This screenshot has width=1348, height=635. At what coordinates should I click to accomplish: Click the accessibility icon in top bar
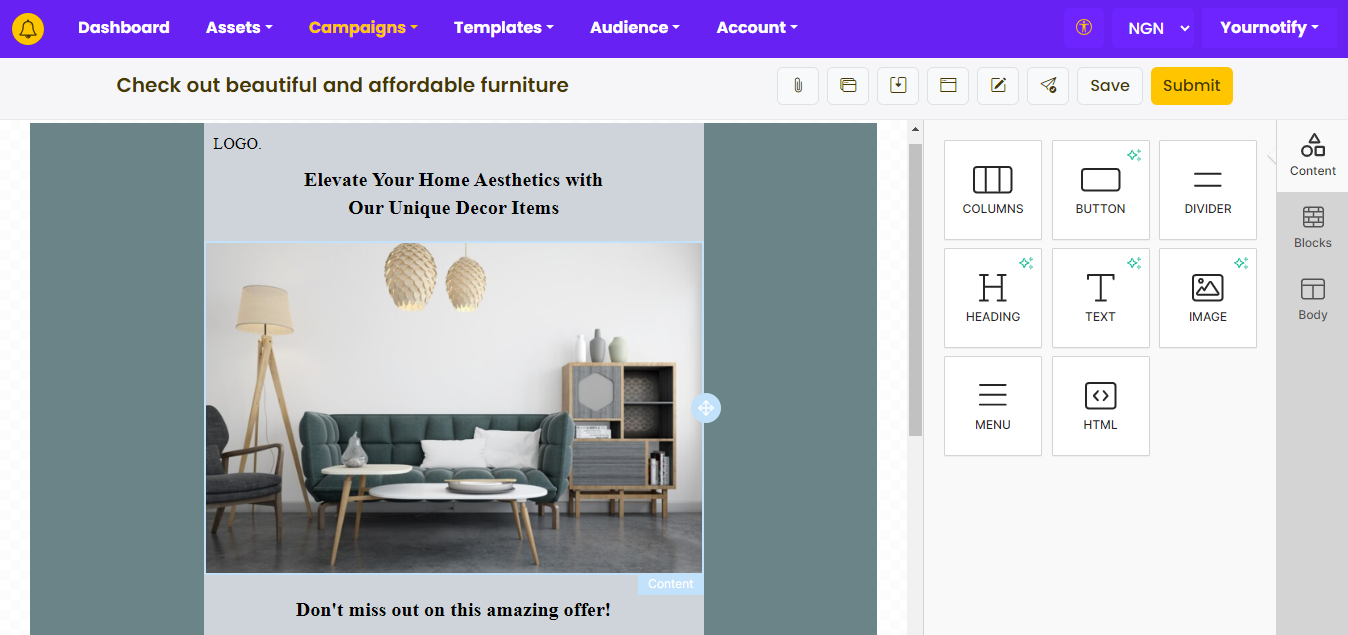[x=1084, y=28]
